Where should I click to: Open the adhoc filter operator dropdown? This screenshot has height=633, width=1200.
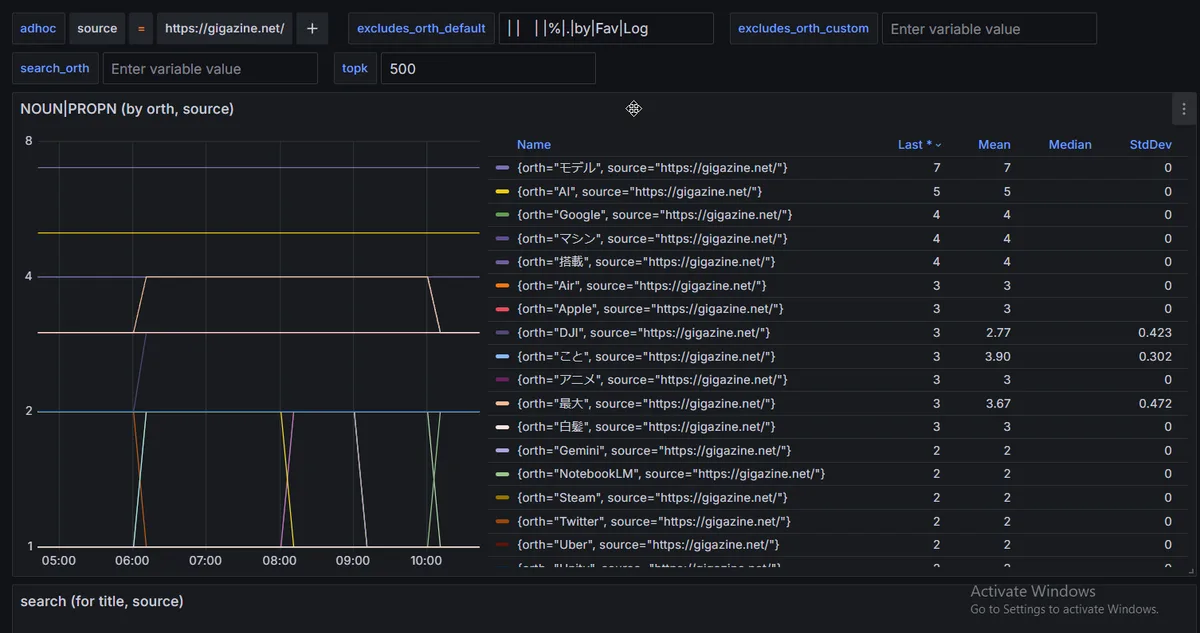pos(141,29)
